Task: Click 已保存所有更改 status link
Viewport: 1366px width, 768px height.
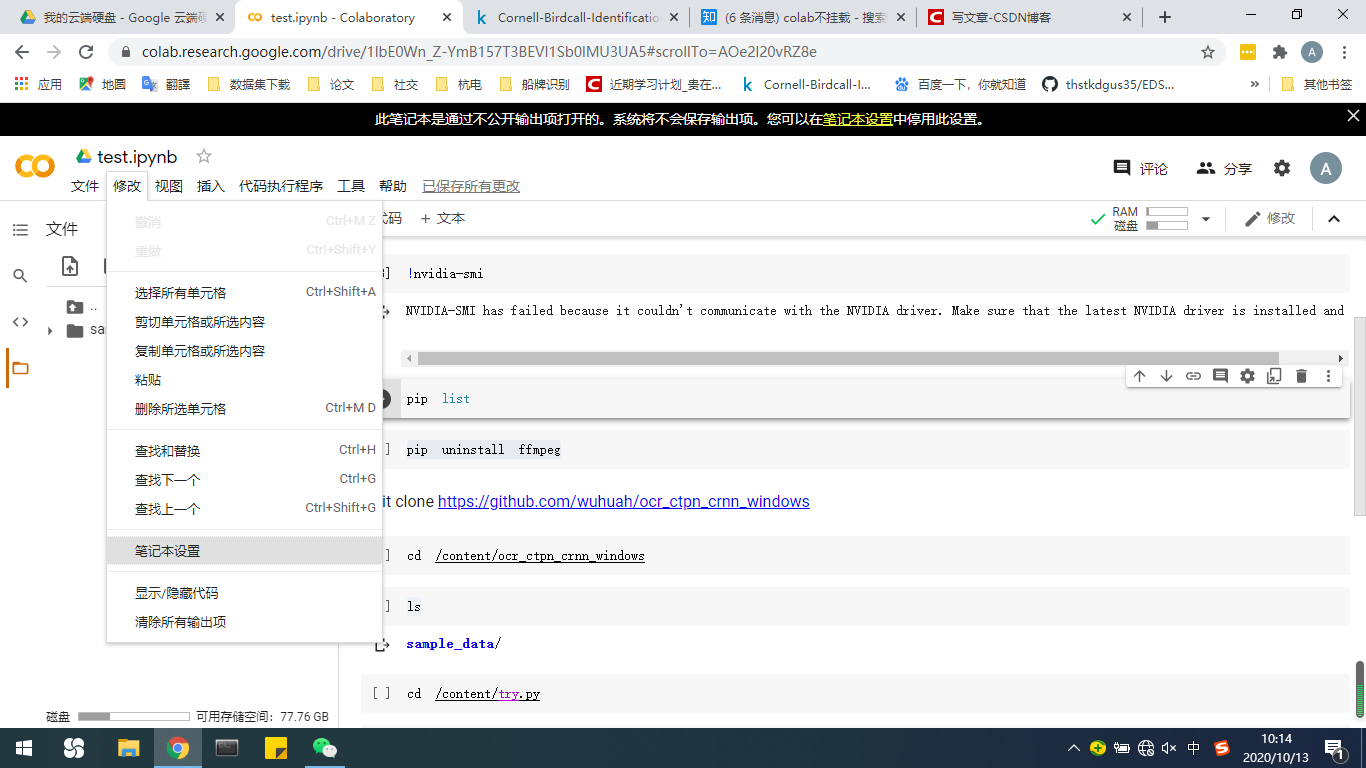Action: coord(471,186)
